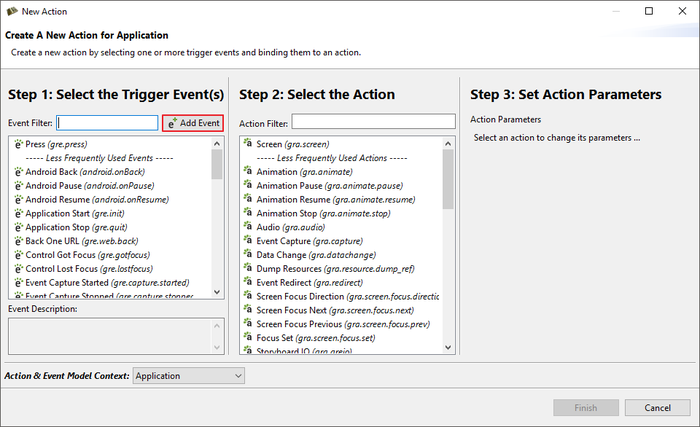This screenshot has height=427, width=700.
Task: Click the event list scrollbar thumb
Action: pyautogui.click(x=217, y=164)
